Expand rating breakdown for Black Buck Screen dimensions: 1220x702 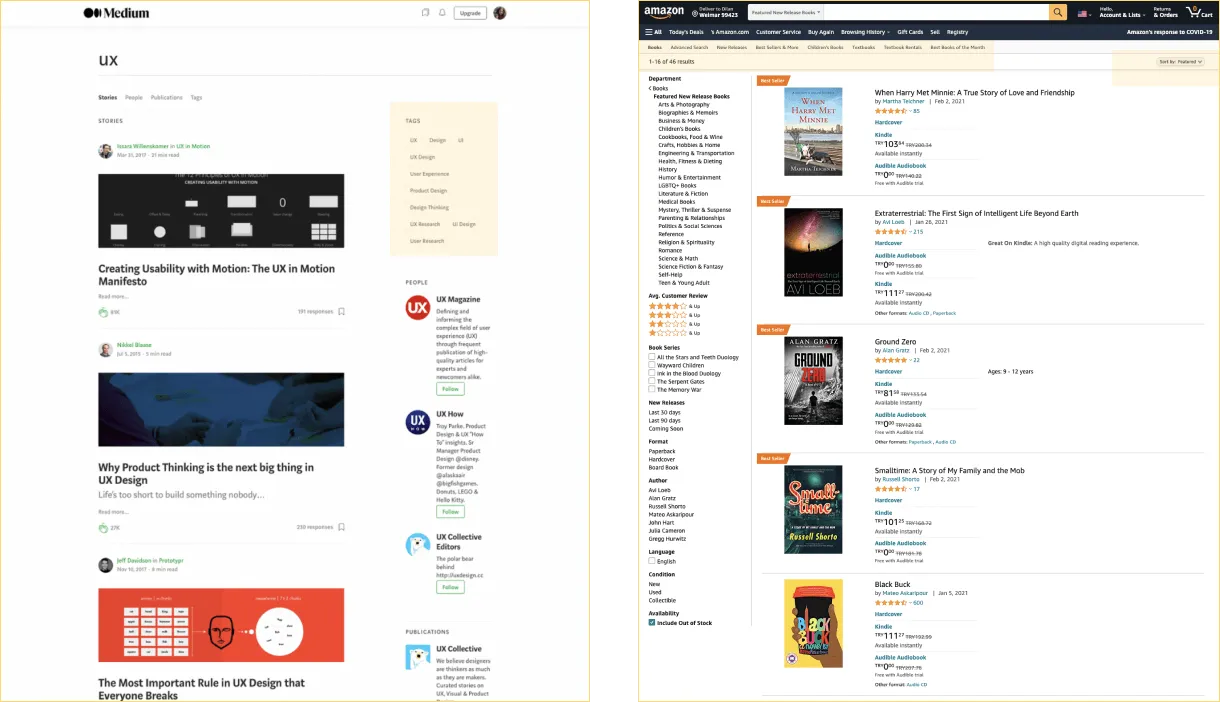click(x=909, y=603)
